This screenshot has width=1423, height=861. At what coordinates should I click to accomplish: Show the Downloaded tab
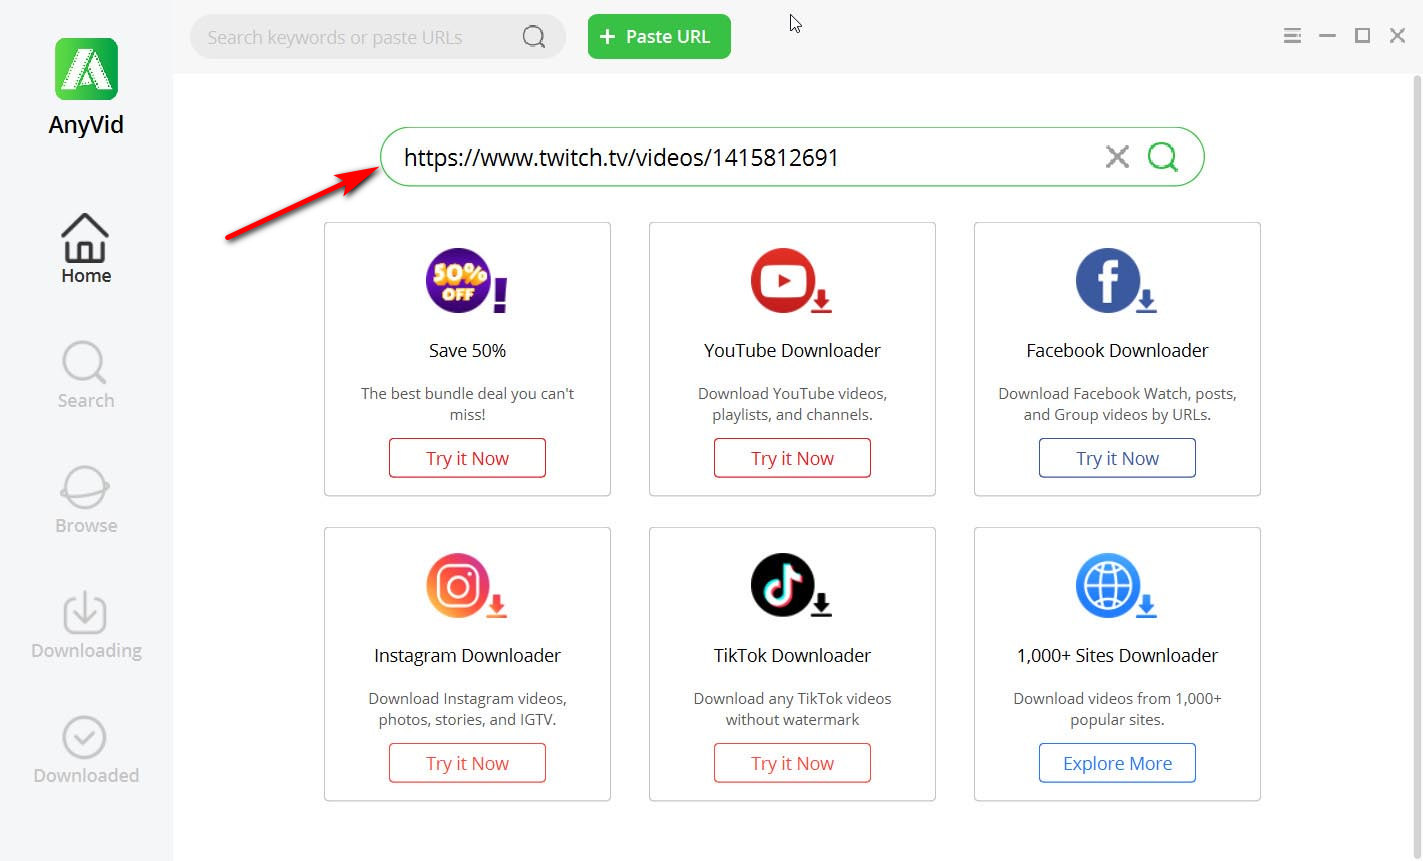[x=86, y=750]
